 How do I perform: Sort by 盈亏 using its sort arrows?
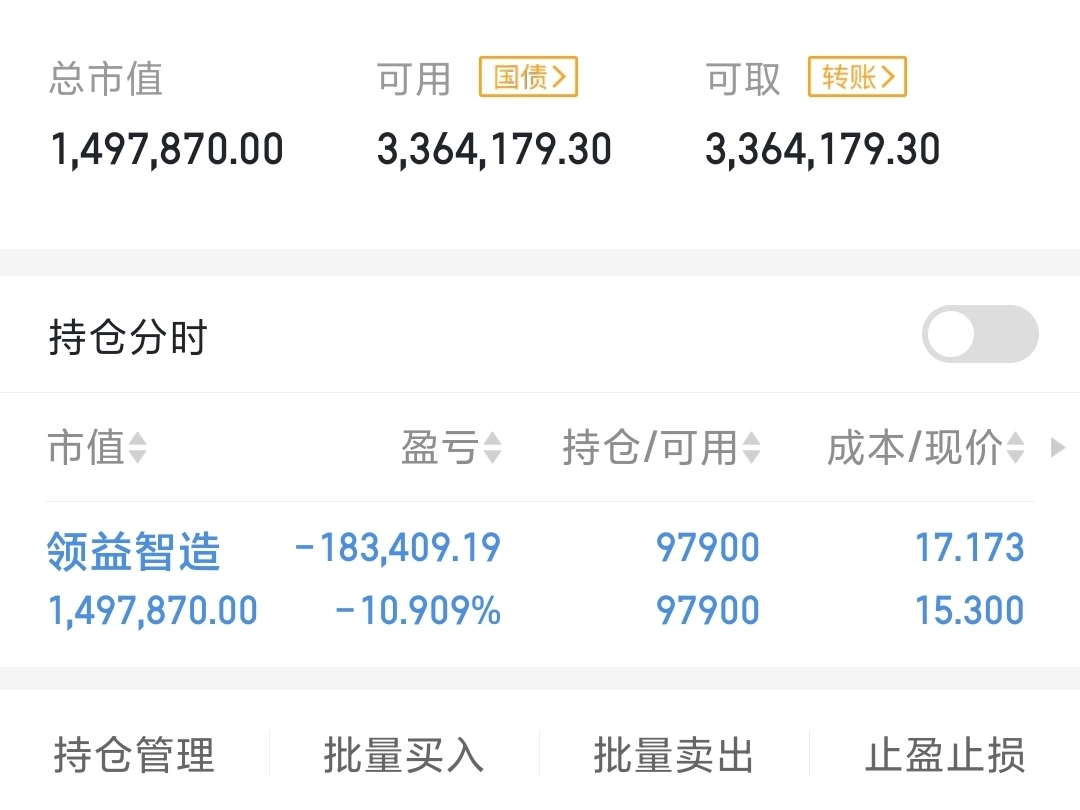tap(492, 449)
